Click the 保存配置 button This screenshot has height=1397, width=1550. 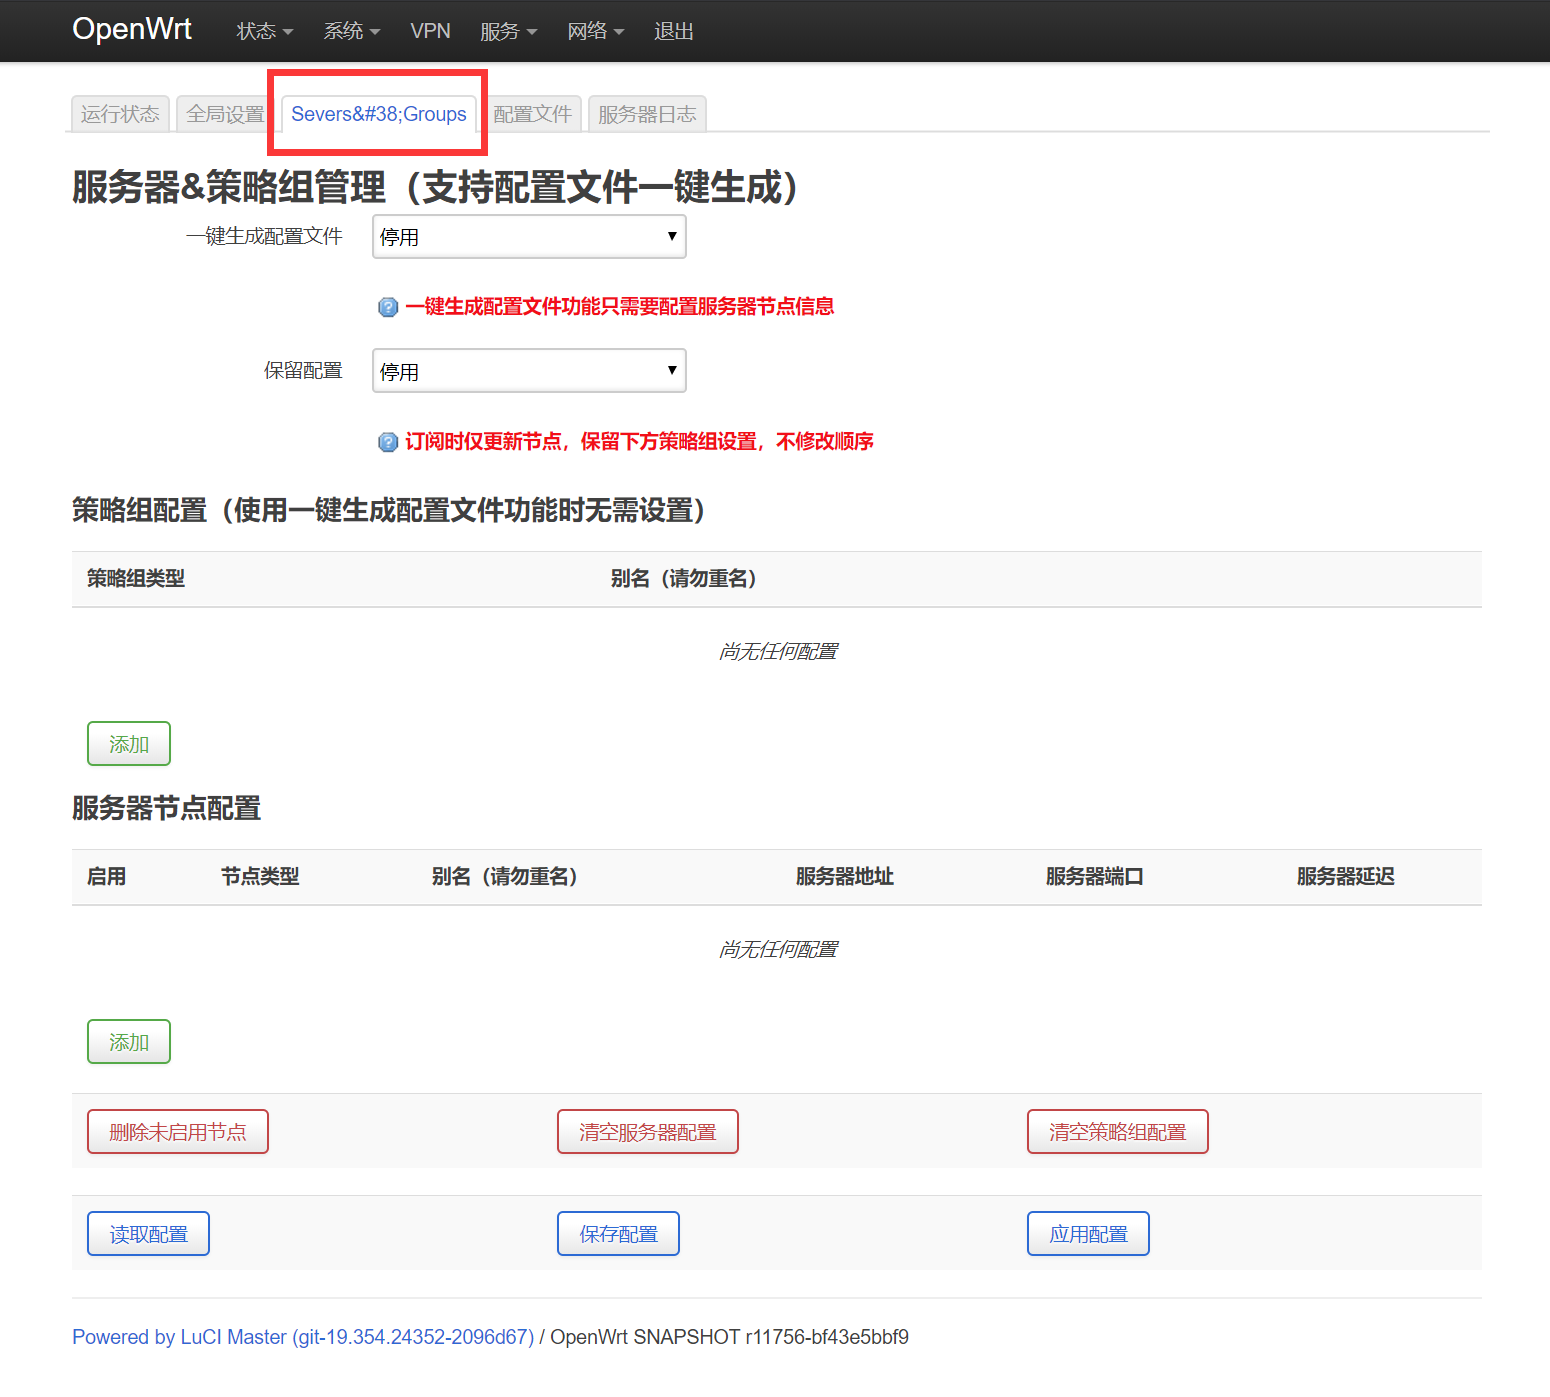pos(618,1234)
